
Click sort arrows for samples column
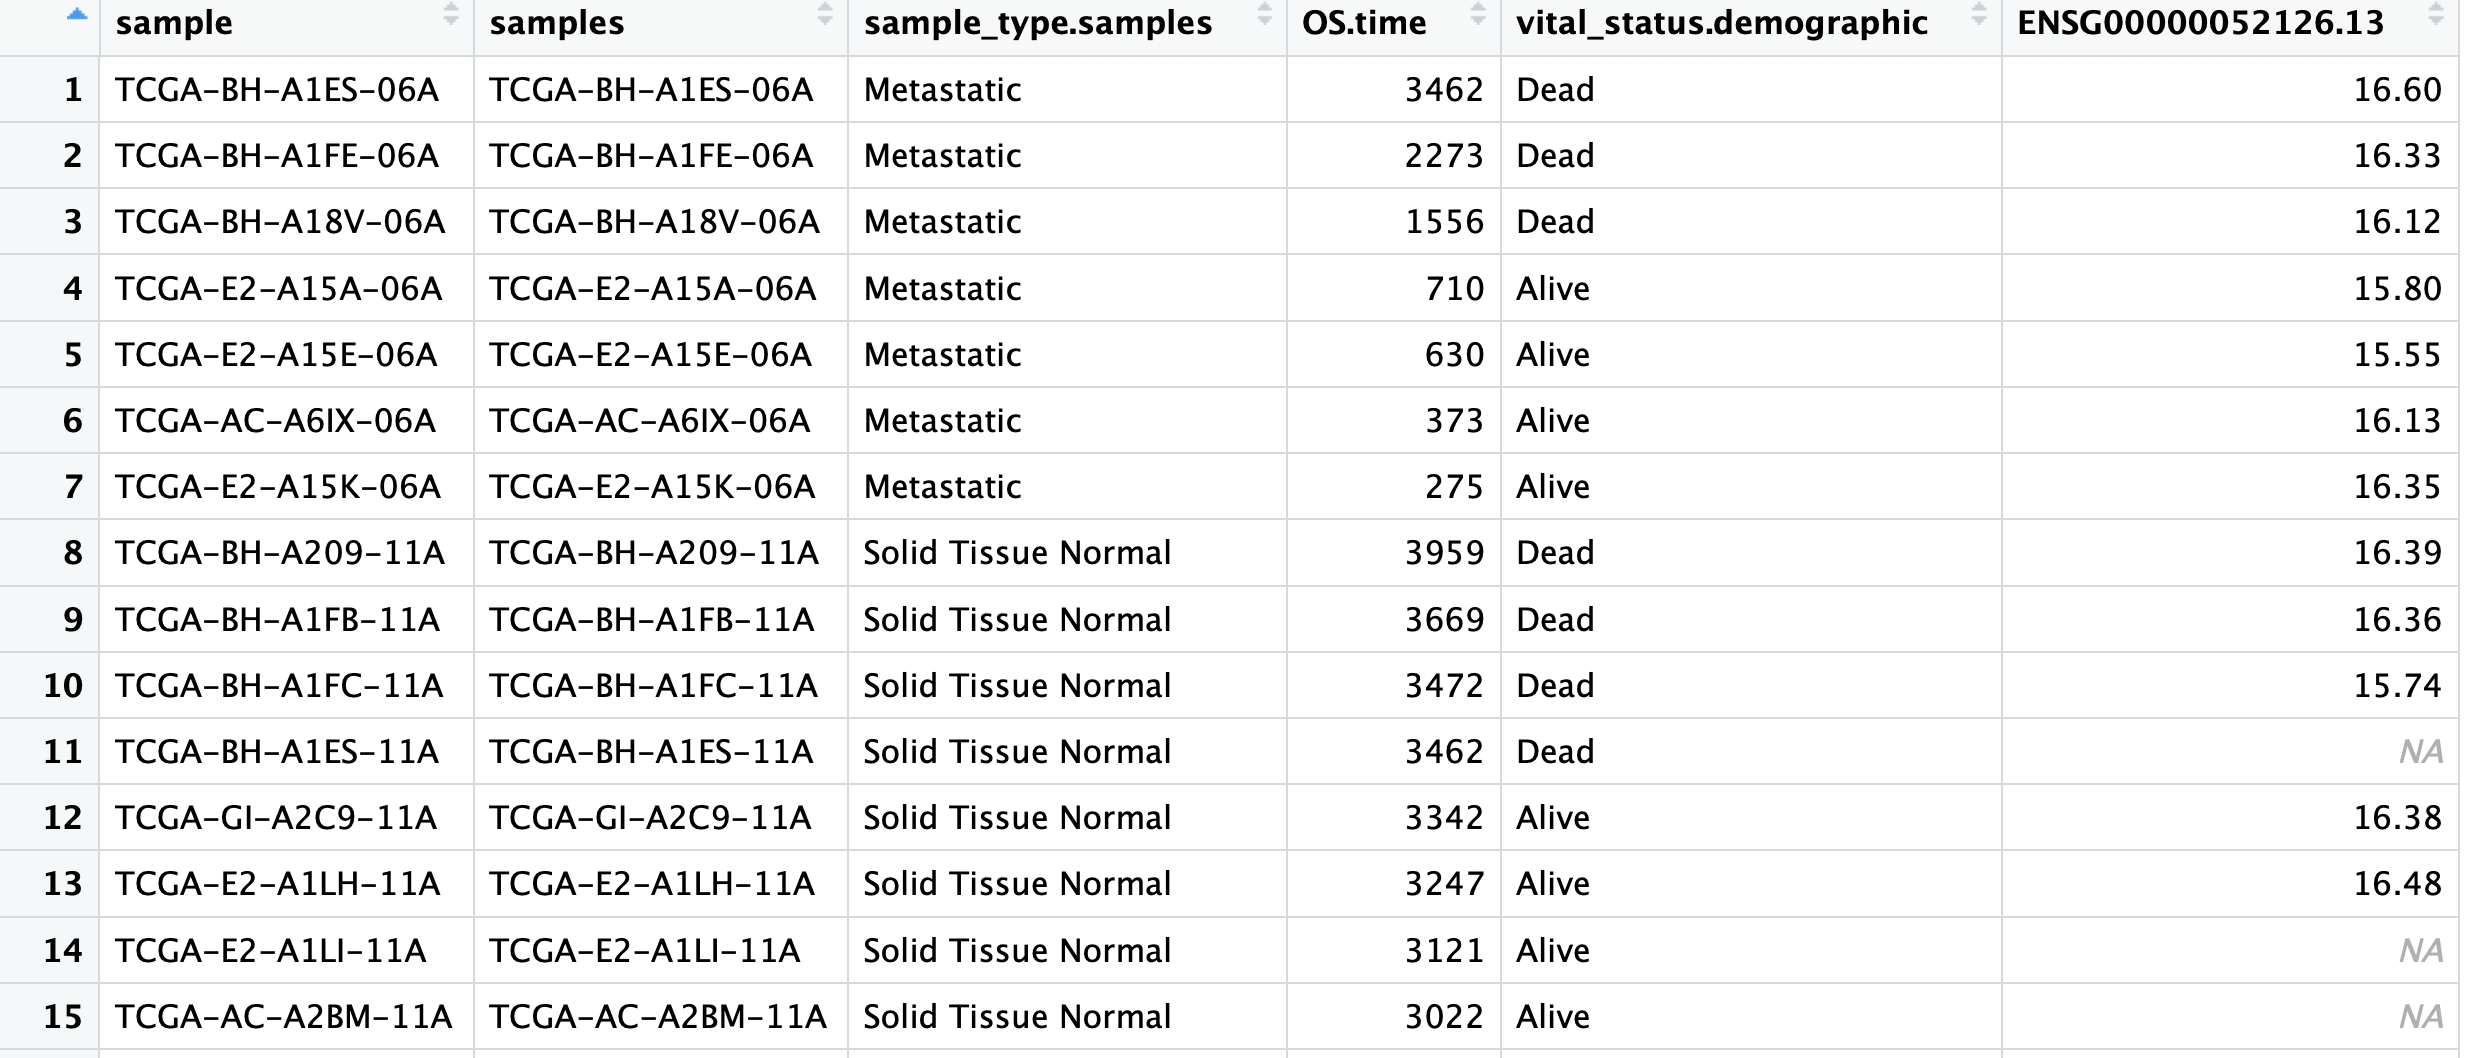tap(825, 15)
